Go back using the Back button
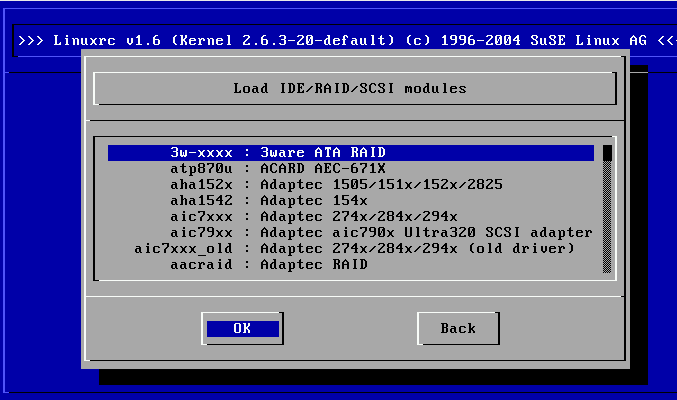Image resolution: width=677 pixels, height=400 pixels. point(459,329)
